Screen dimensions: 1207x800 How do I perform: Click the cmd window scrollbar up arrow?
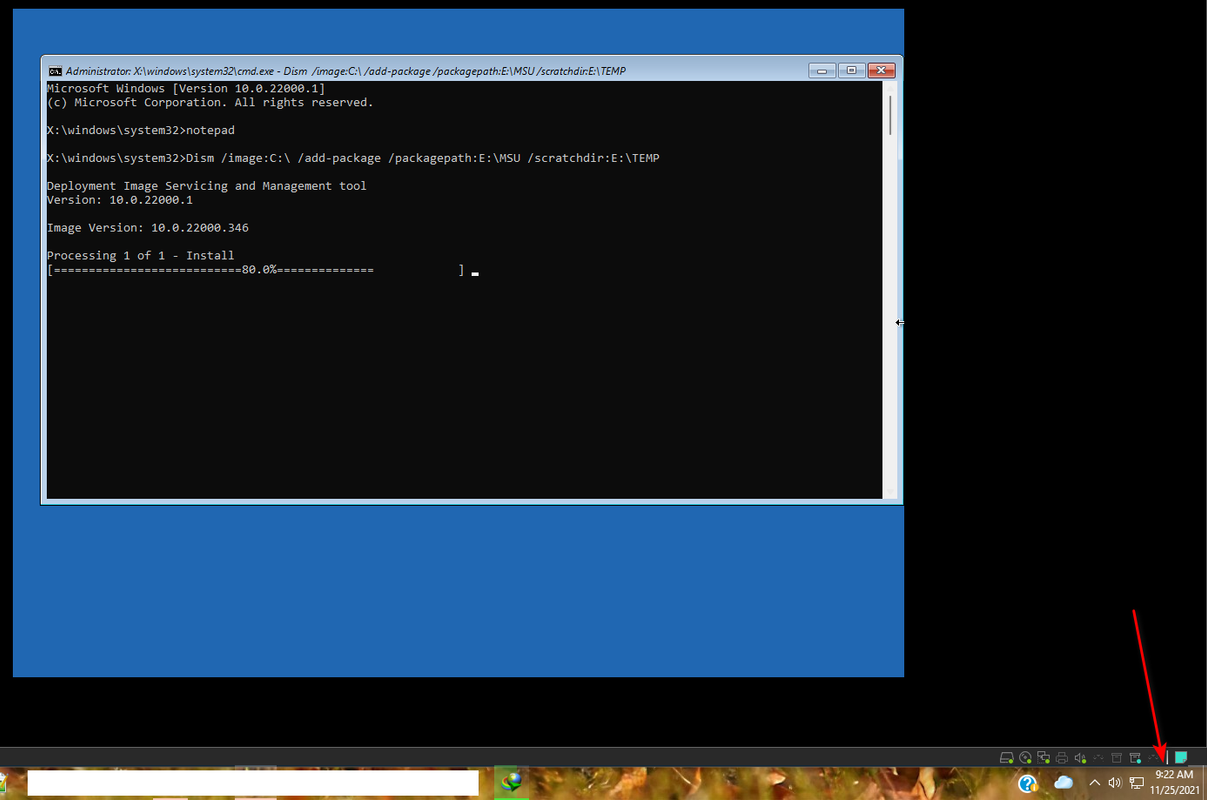coord(891,88)
